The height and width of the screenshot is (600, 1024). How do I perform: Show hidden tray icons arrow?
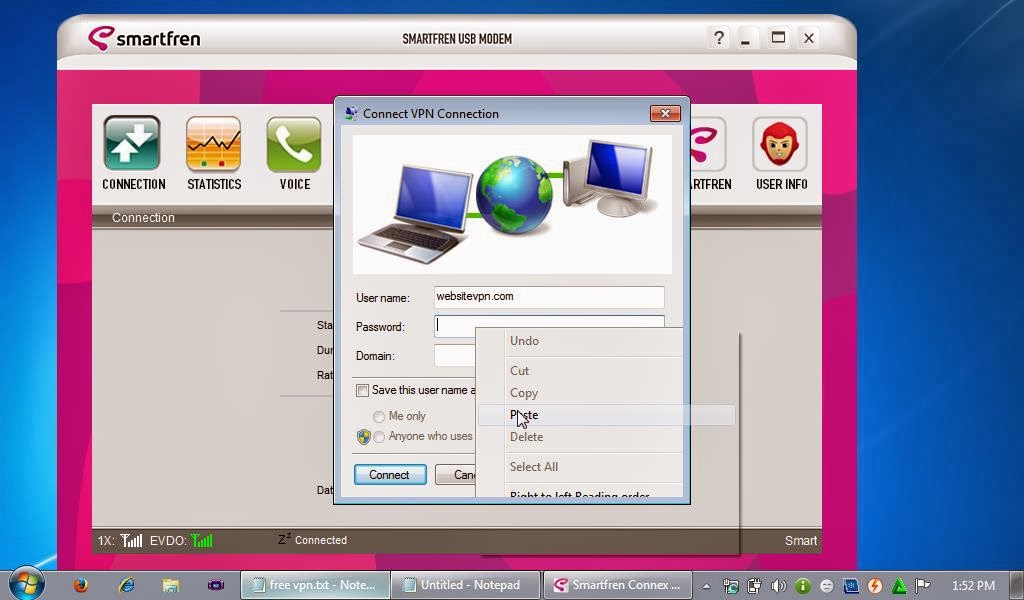pyautogui.click(x=706, y=586)
